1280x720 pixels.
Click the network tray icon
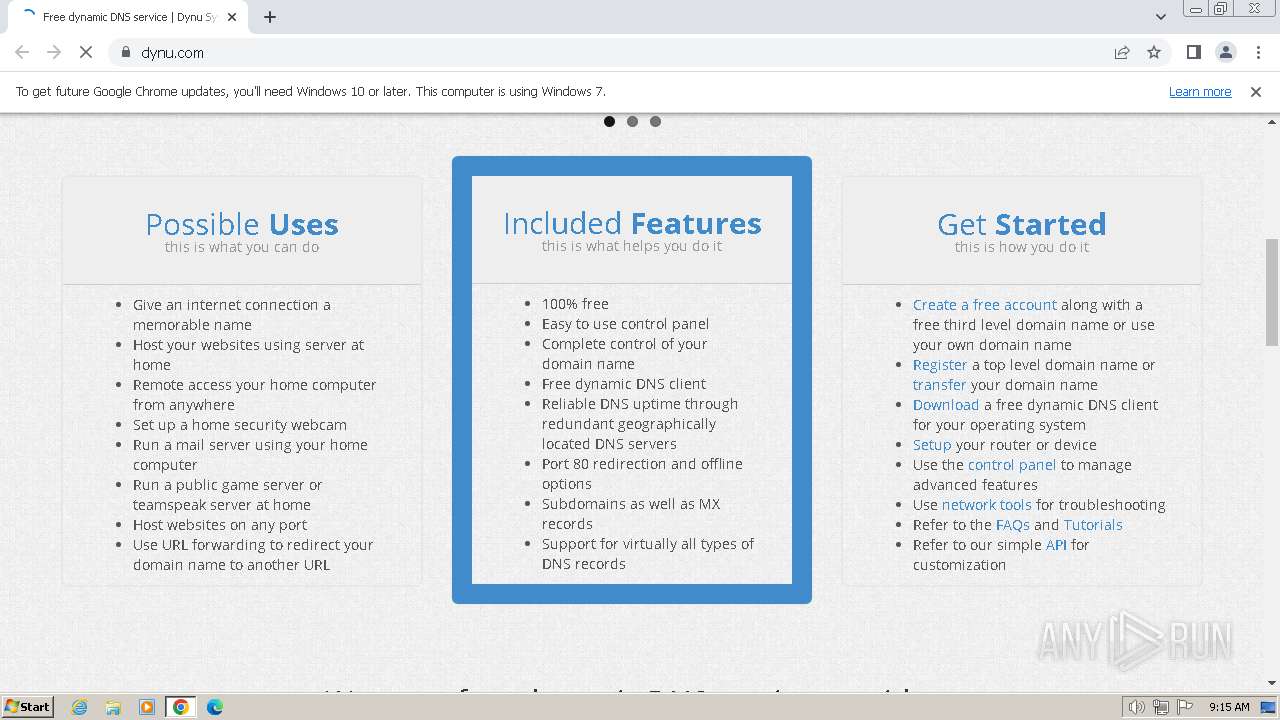(1162, 707)
